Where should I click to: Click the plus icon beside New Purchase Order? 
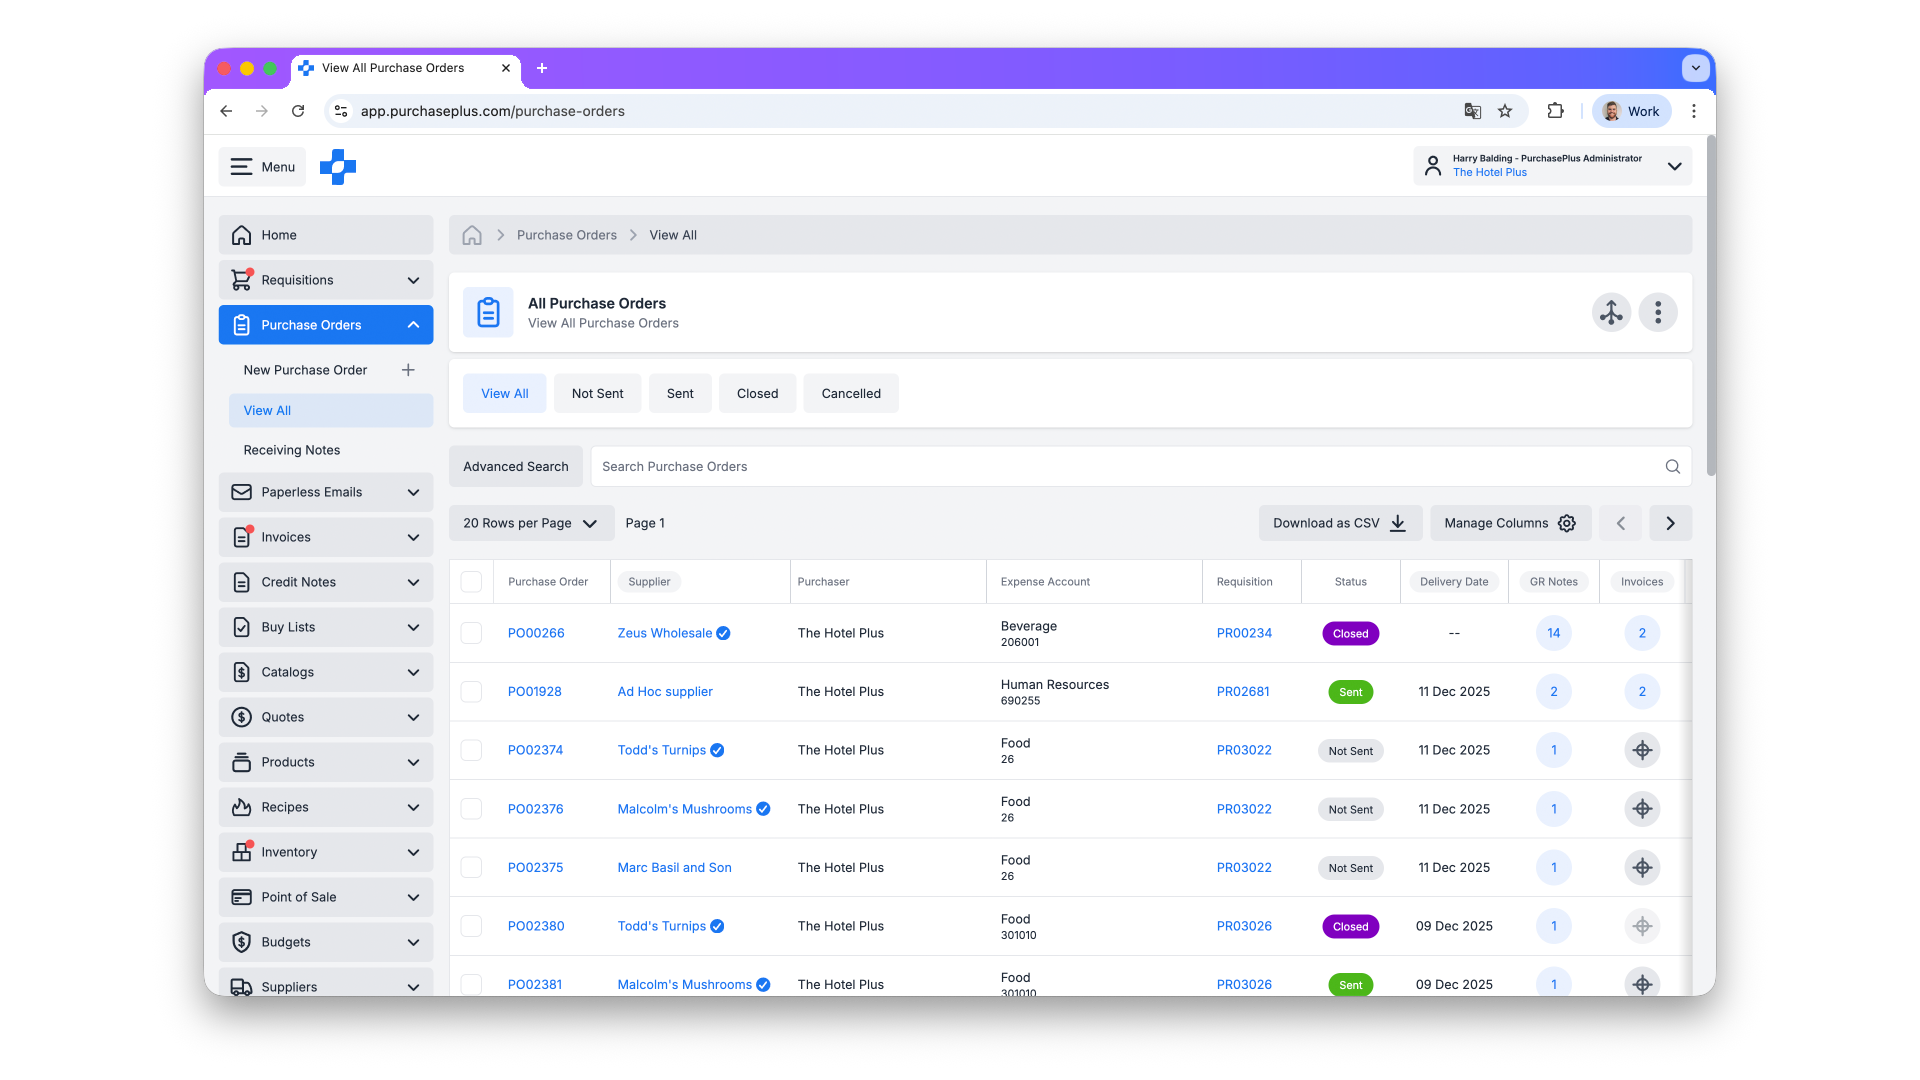(x=408, y=370)
